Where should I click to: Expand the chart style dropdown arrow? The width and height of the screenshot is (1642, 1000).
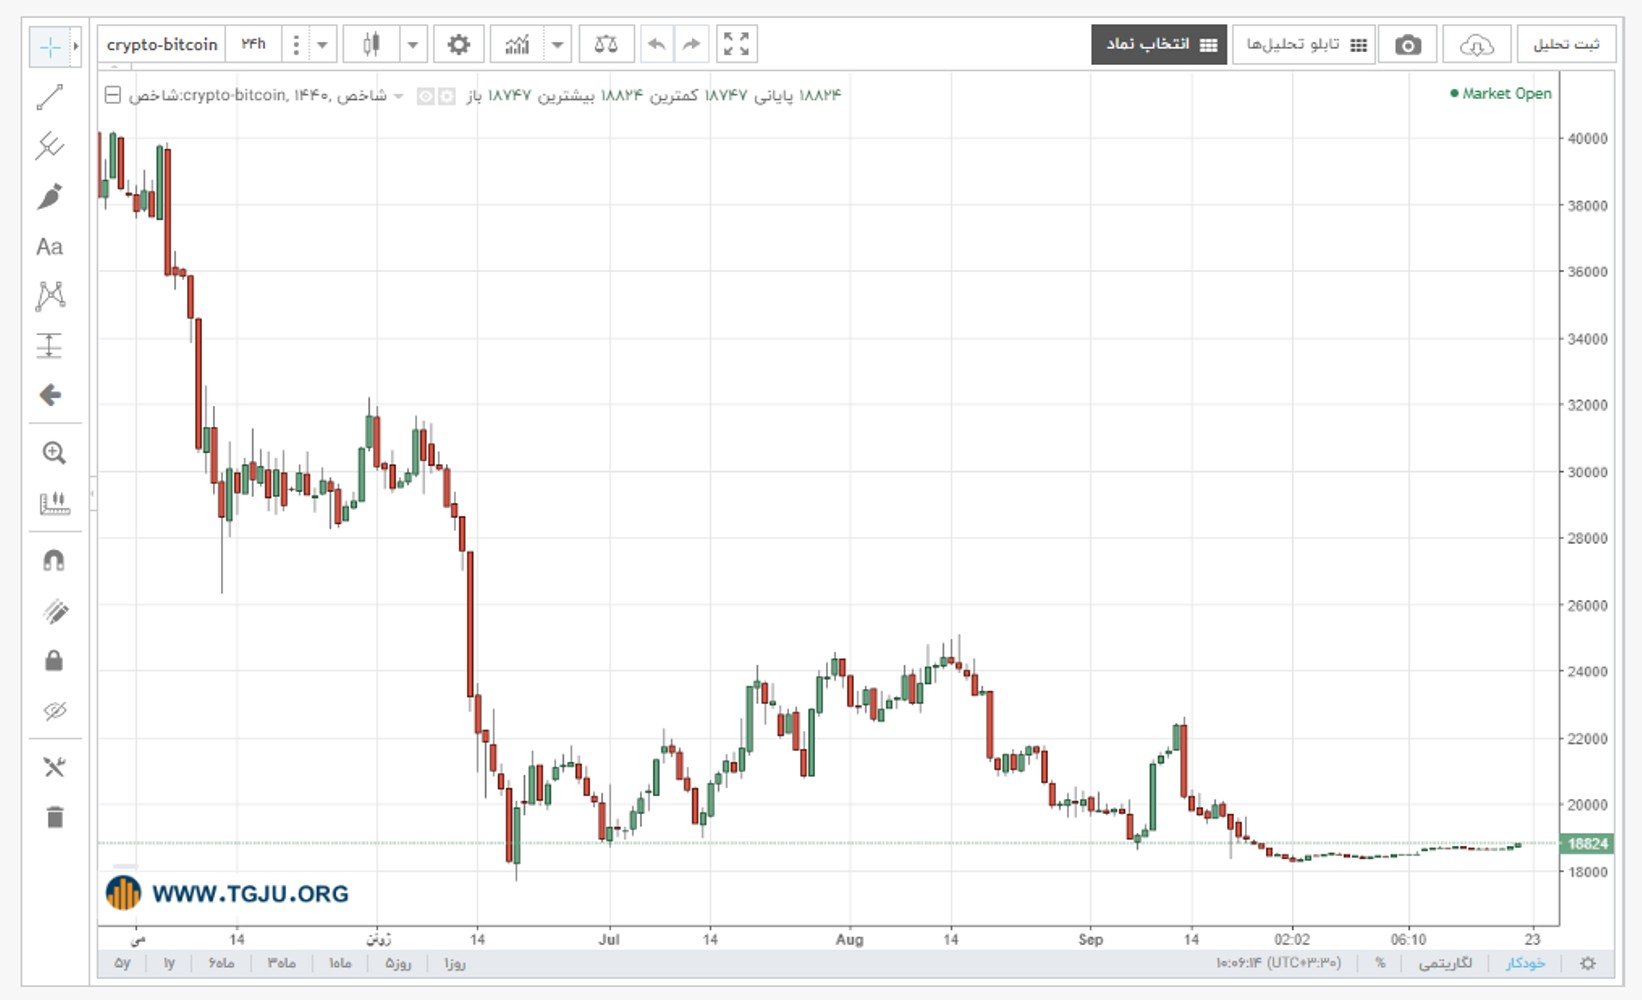click(413, 45)
